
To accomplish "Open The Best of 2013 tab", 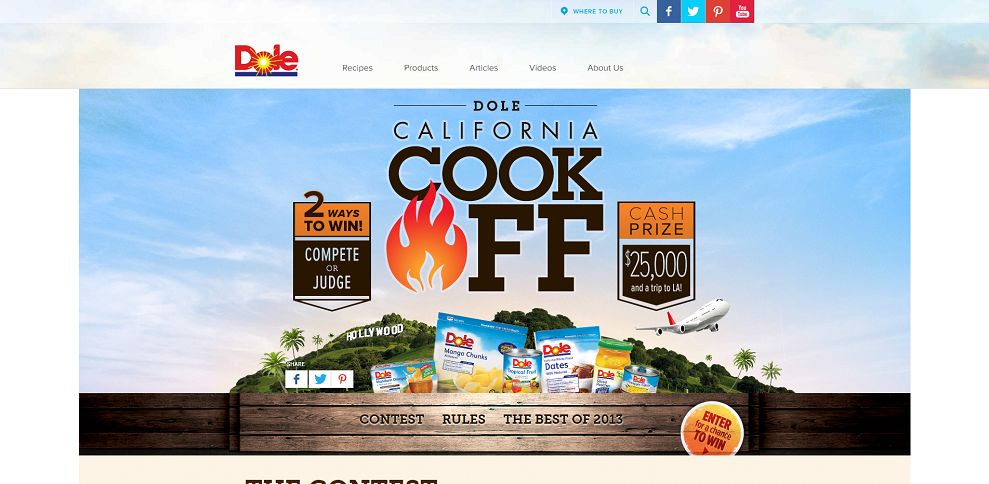I will click(563, 419).
